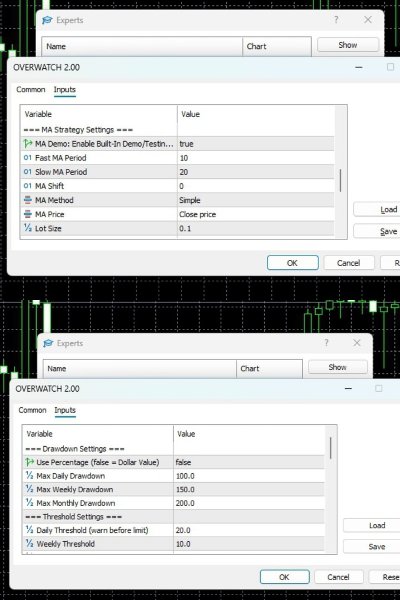Image resolution: width=400 pixels, height=600 pixels.
Task: Edit MA Shift value 0
Action: [256, 186]
